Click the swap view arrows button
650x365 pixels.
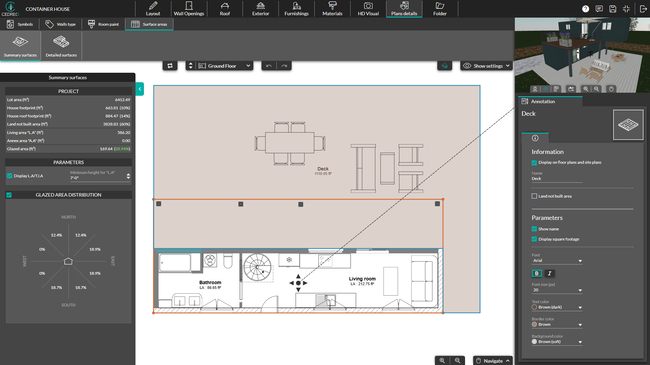[x=170, y=66]
